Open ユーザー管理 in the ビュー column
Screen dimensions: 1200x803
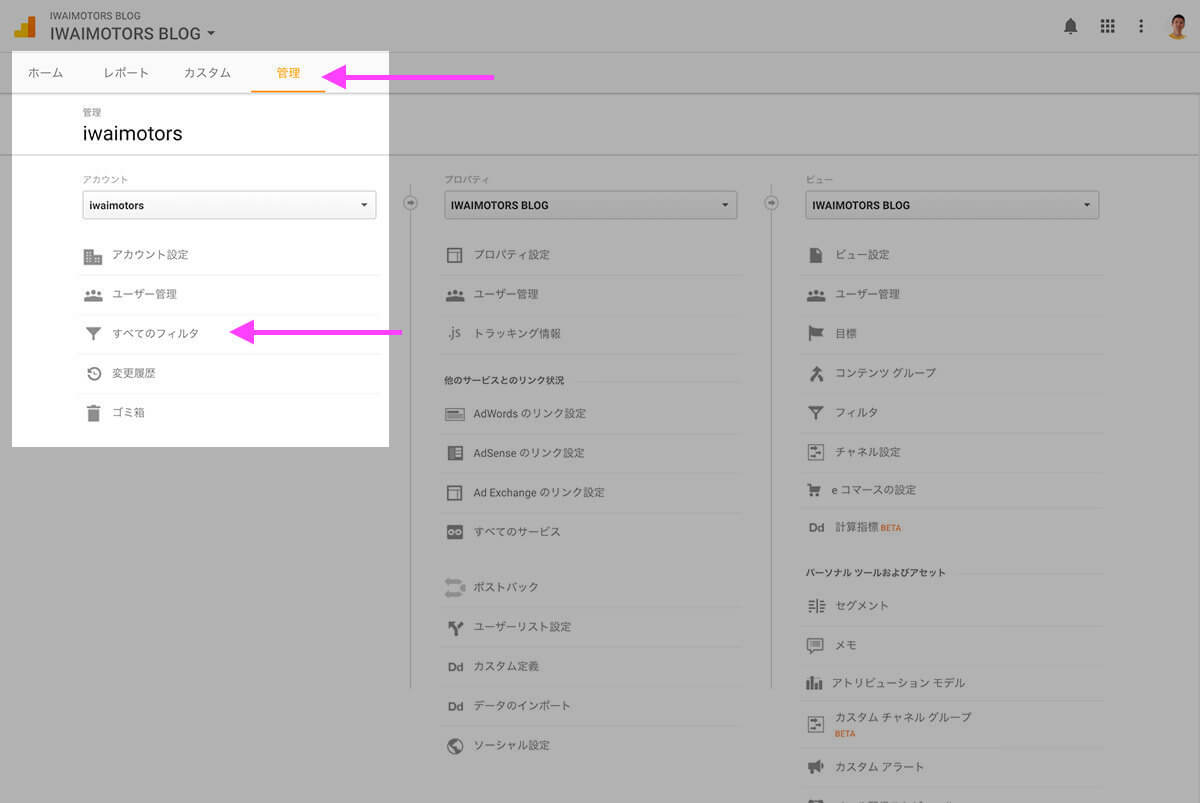click(868, 294)
